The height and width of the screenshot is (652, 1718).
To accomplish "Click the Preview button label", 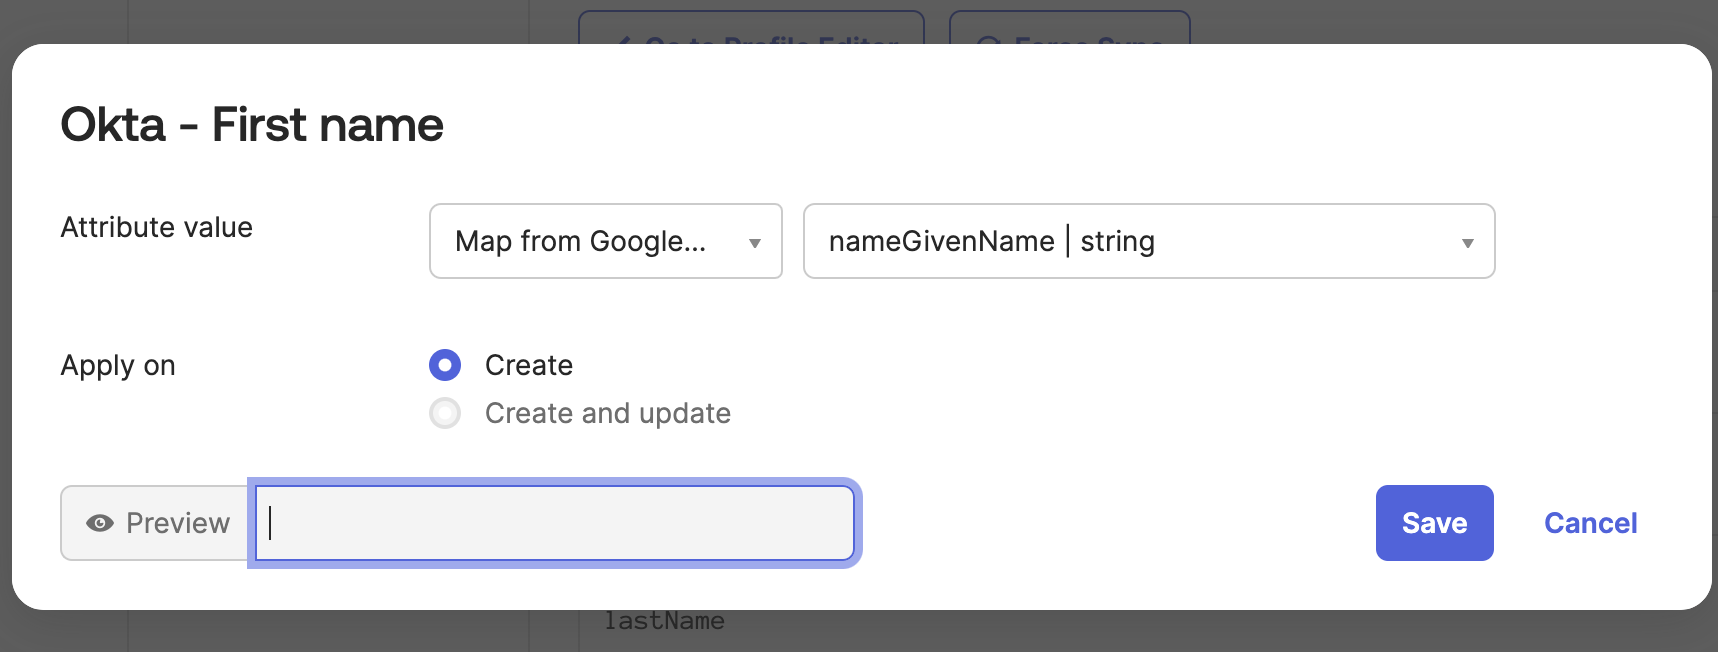I will click(177, 523).
